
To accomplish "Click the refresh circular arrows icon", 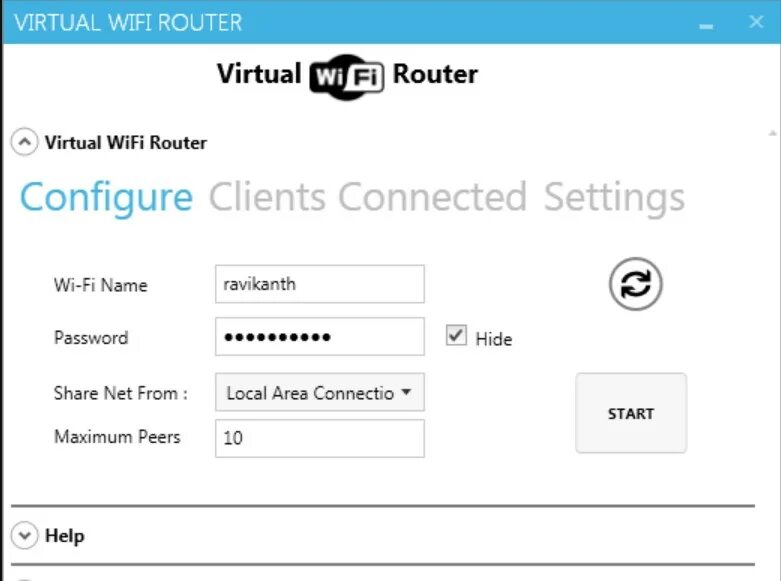I will coord(636,284).
